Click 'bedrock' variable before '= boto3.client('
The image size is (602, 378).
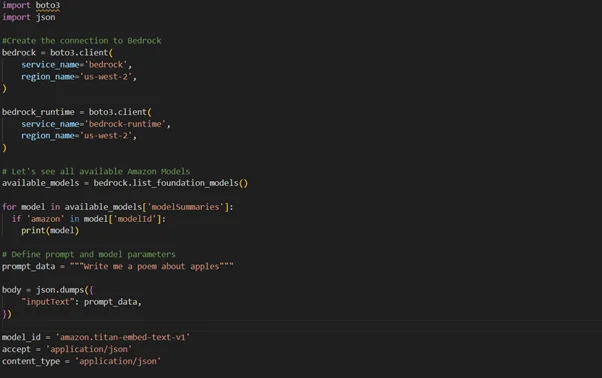(19, 53)
